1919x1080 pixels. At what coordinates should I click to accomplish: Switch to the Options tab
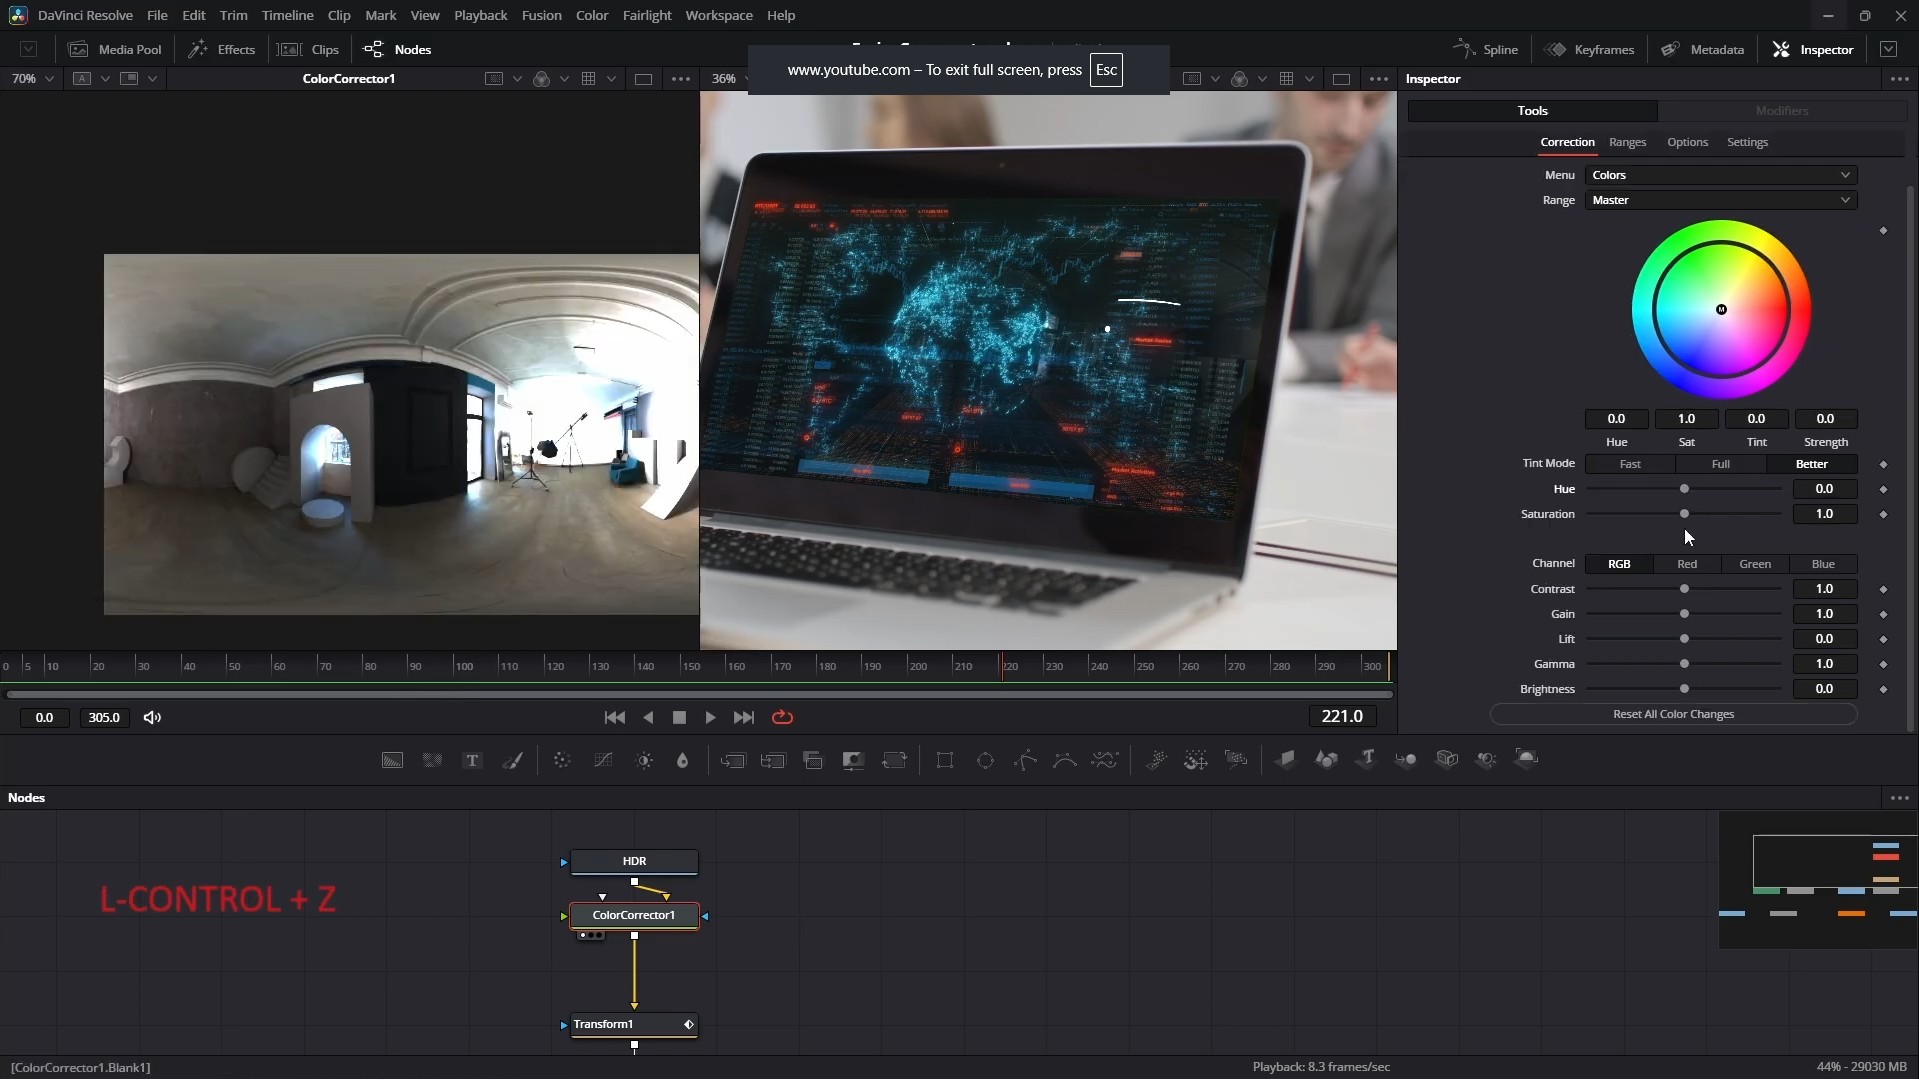1687,142
